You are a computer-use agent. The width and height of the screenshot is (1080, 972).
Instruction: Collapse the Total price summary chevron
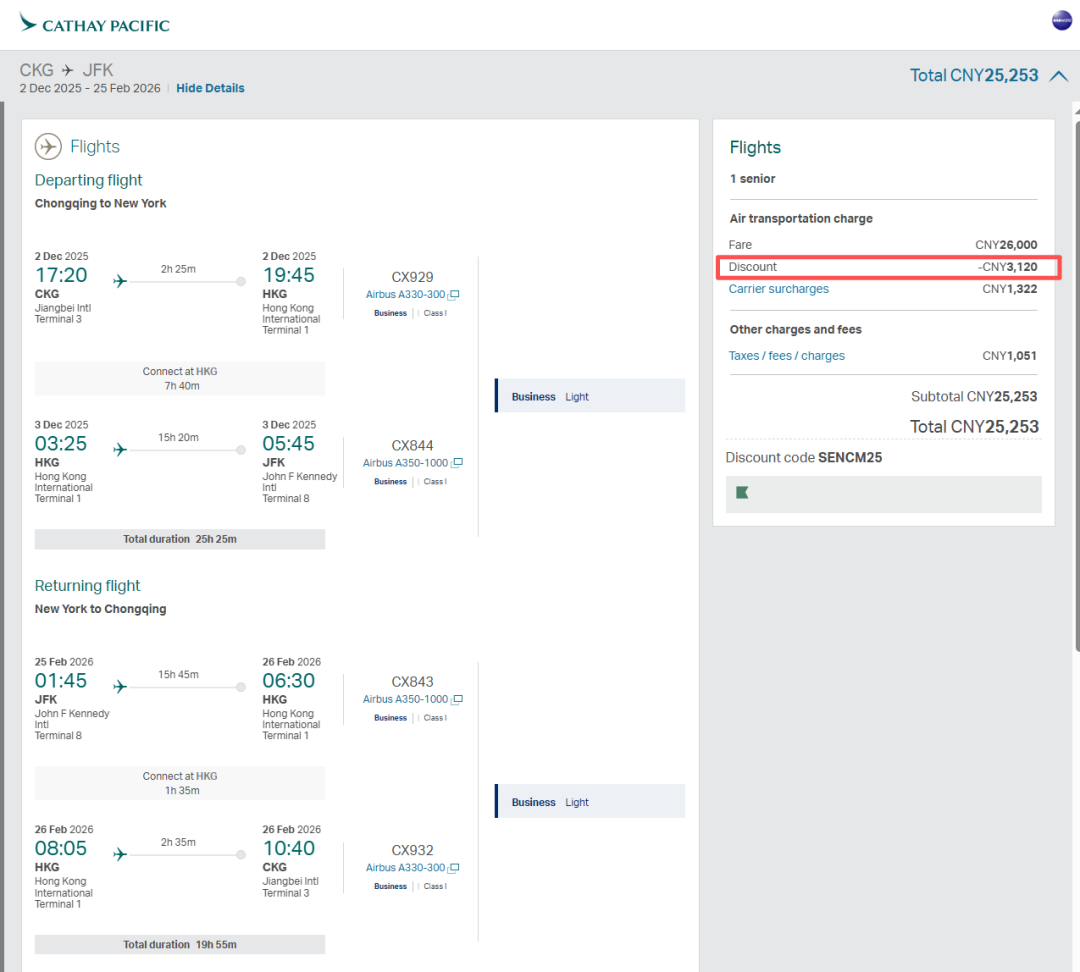tap(1059, 76)
